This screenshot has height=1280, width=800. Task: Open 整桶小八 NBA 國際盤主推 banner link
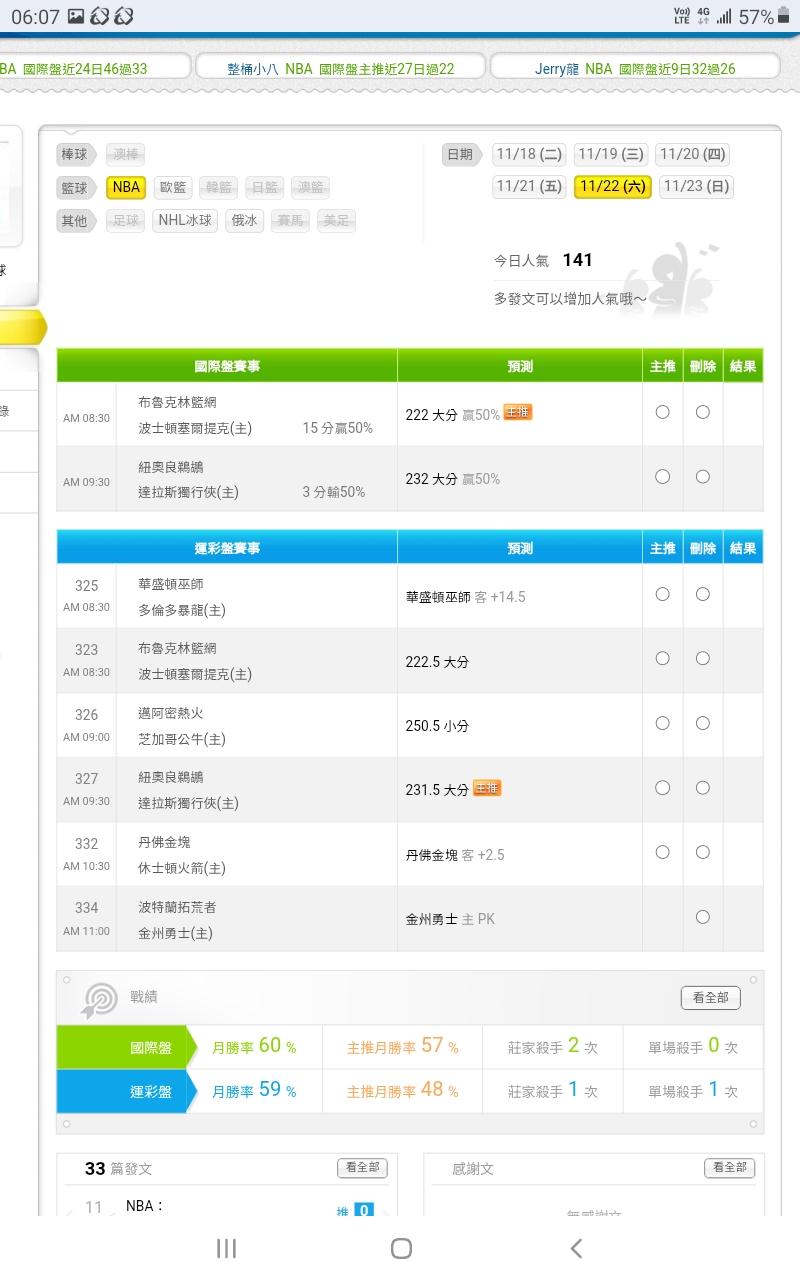(340, 68)
